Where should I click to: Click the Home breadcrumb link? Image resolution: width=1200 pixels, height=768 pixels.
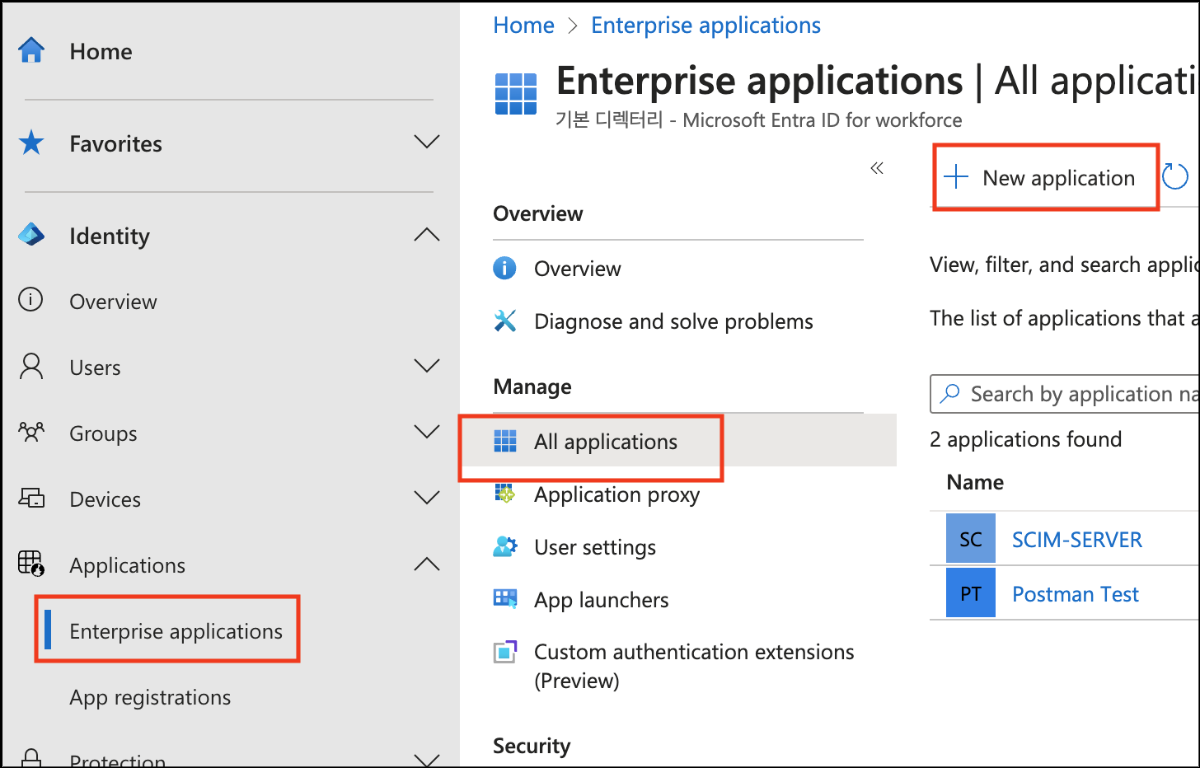523,25
